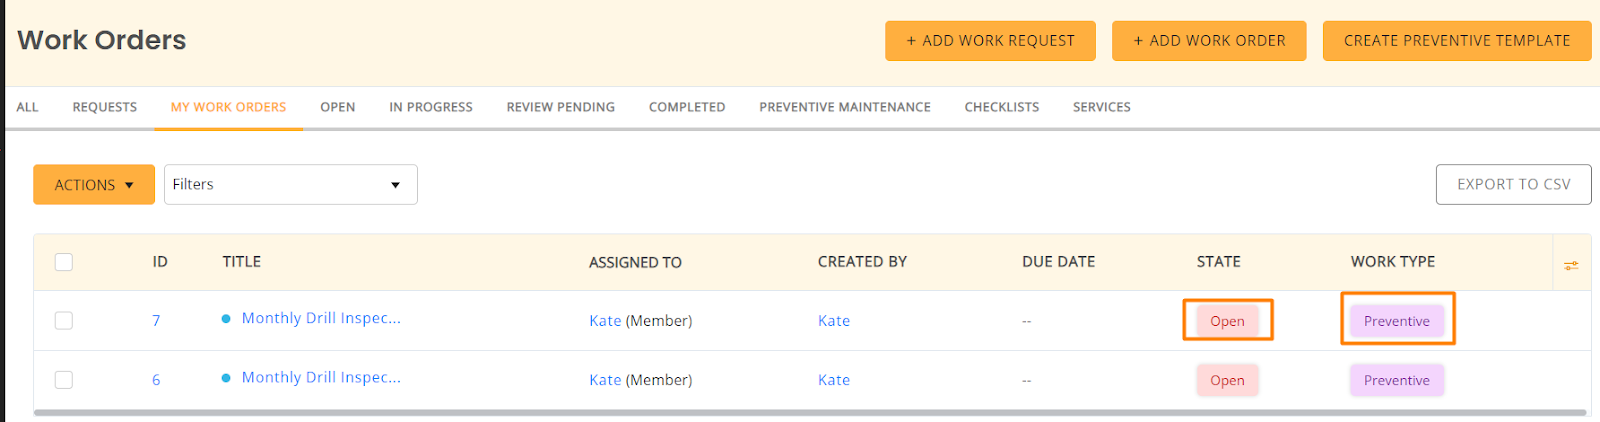
Task: Go to the Checklists tab
Action: [x=1002, y=107]
